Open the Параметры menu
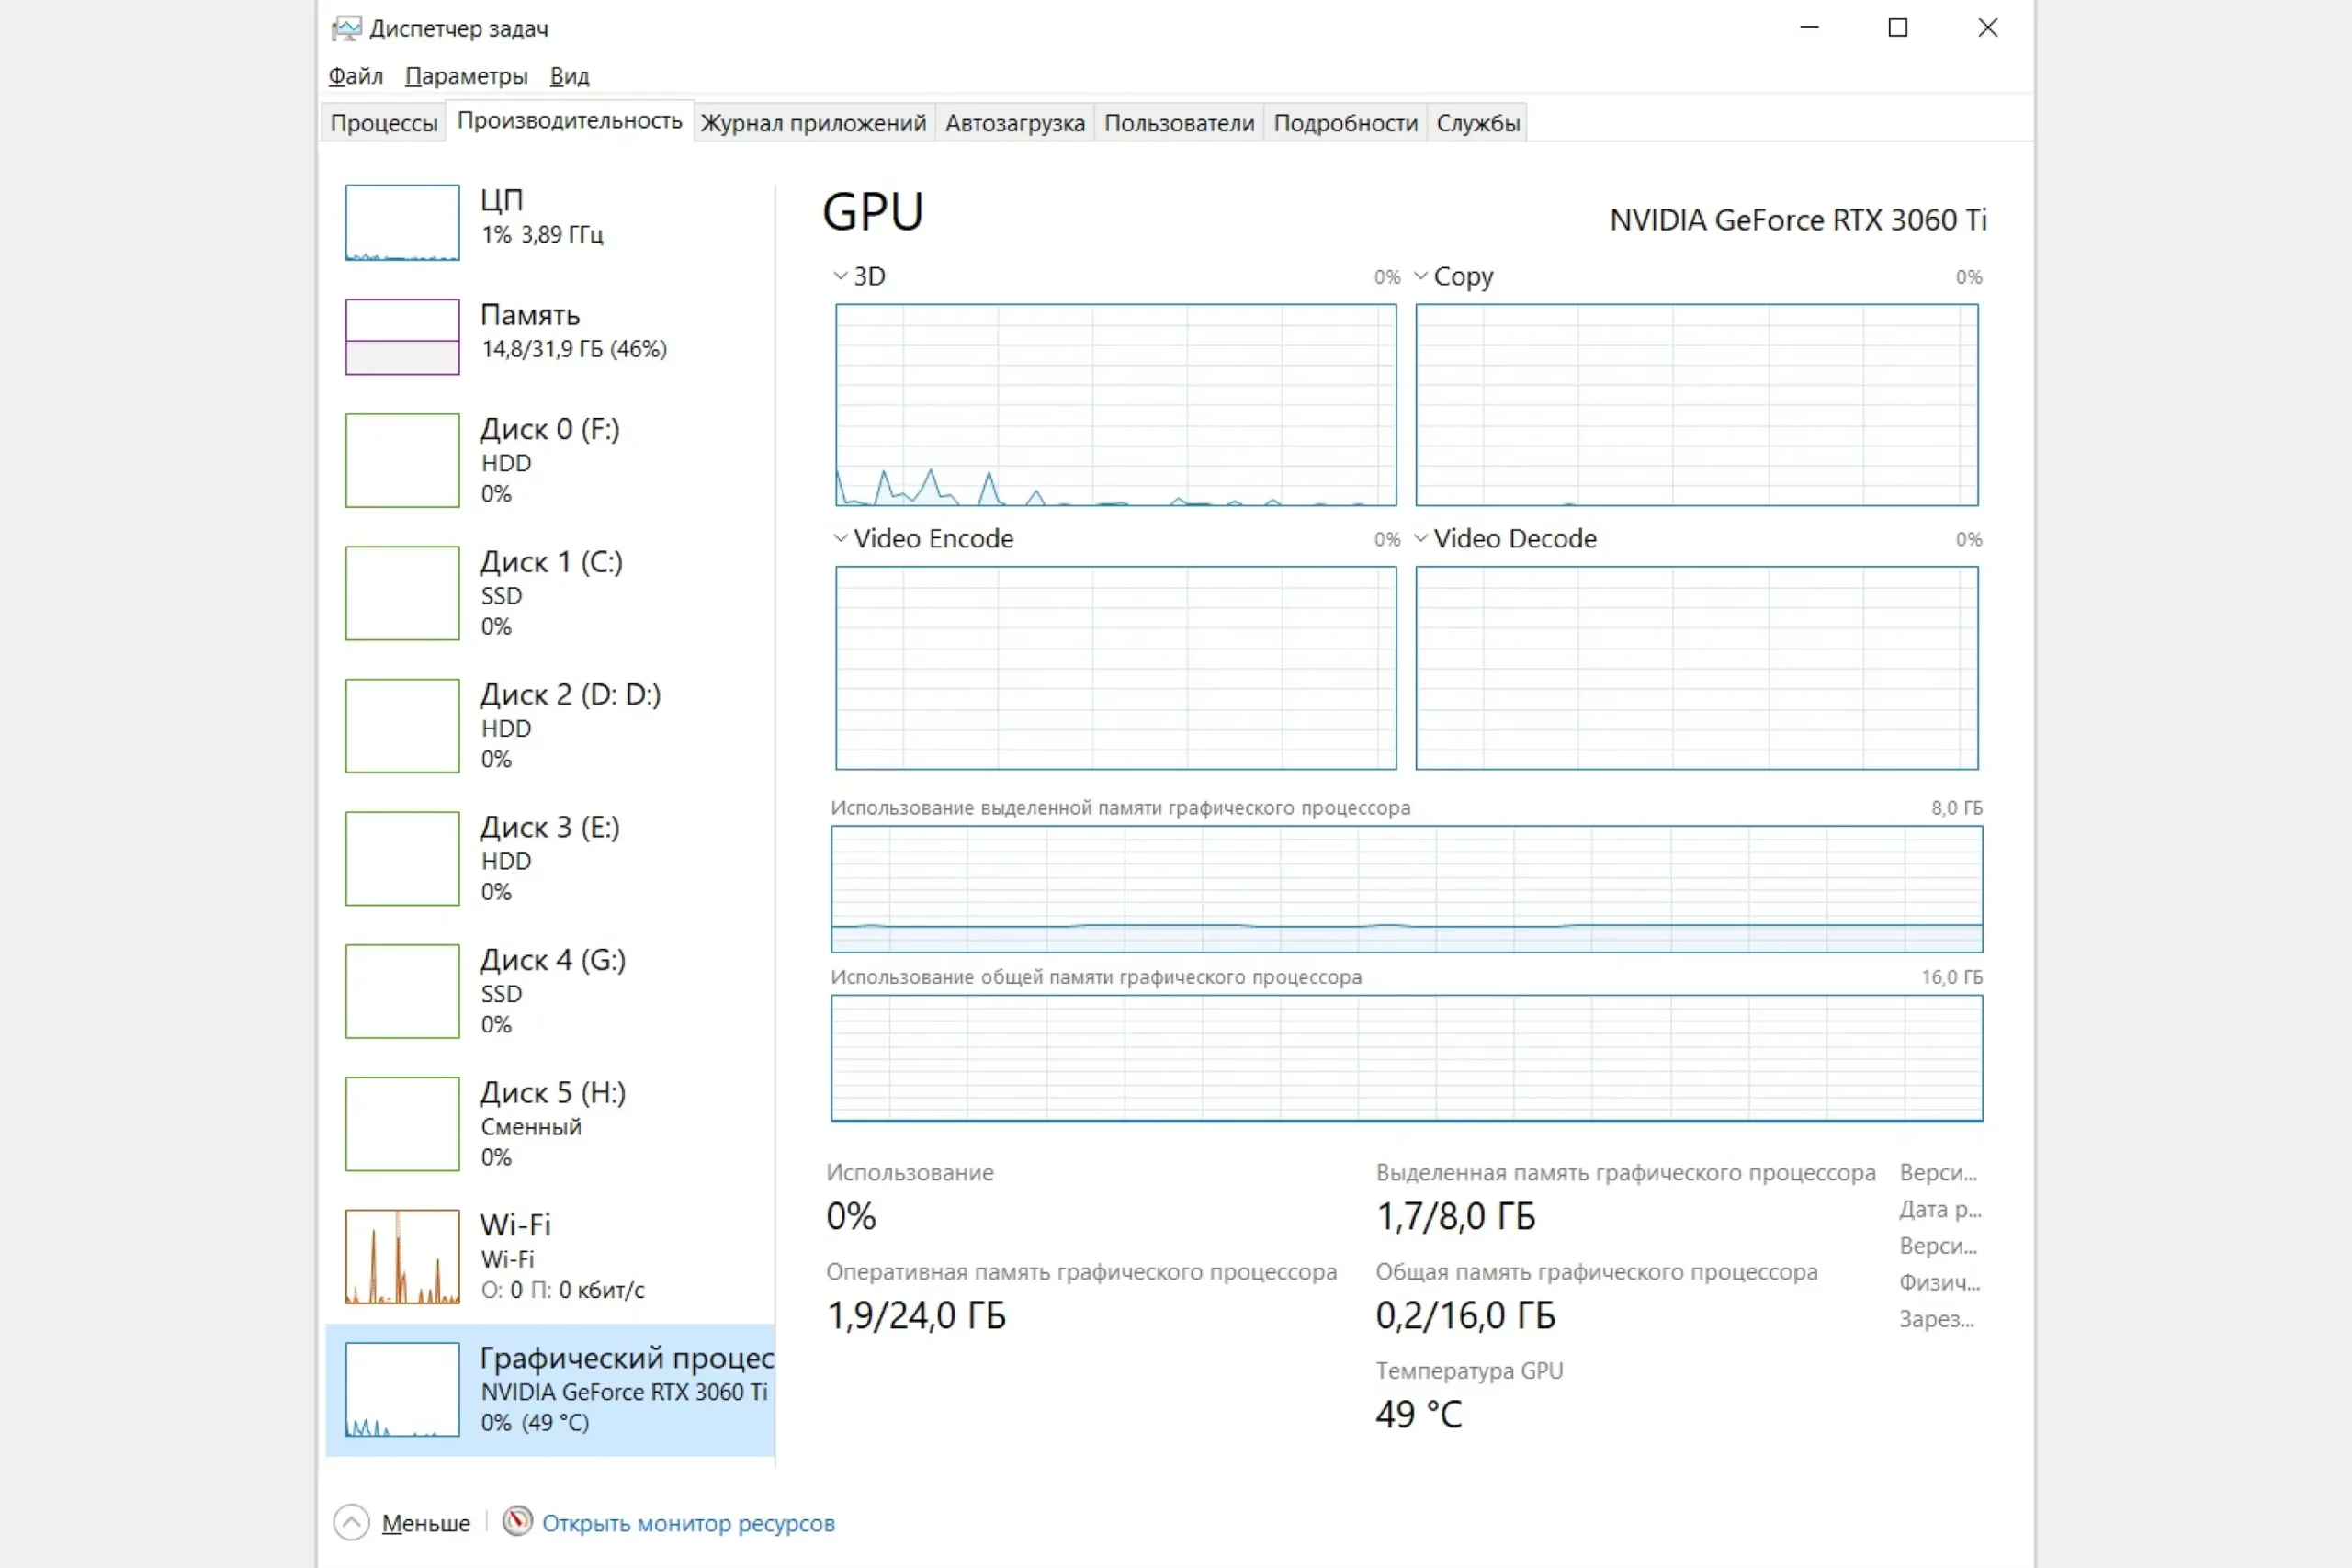 [466, 76]
